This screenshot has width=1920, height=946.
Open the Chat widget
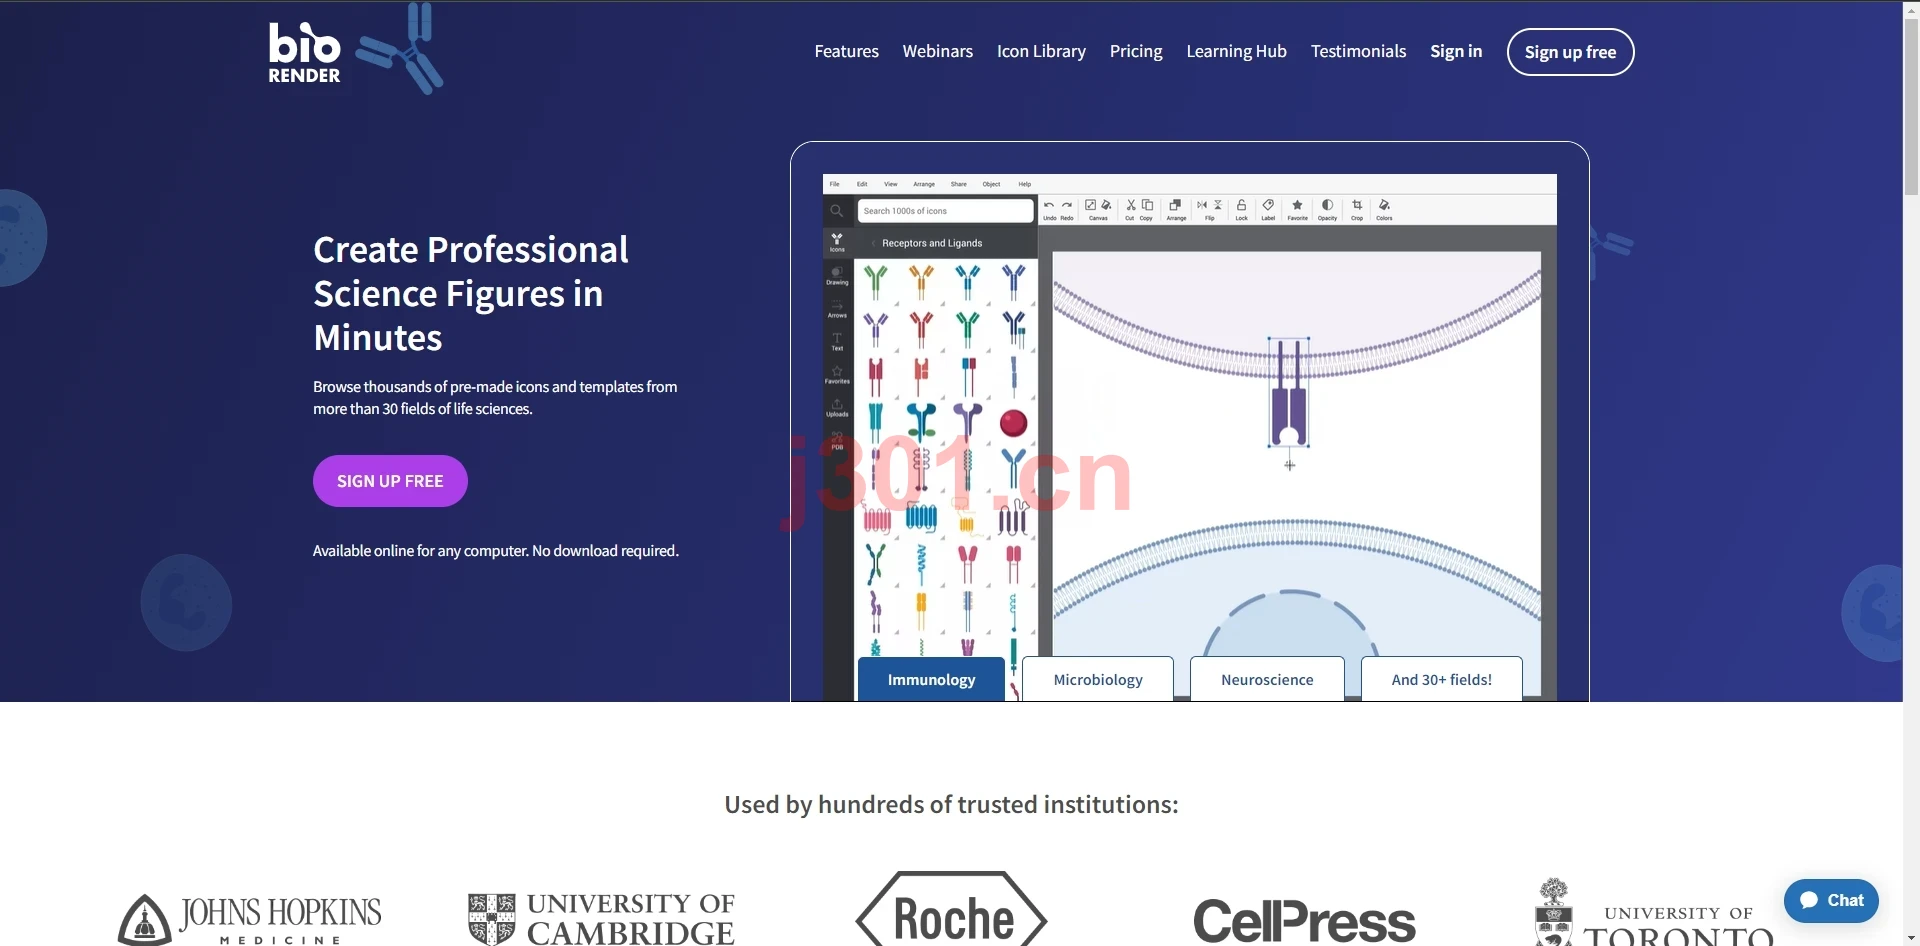tap(1831, 900)
